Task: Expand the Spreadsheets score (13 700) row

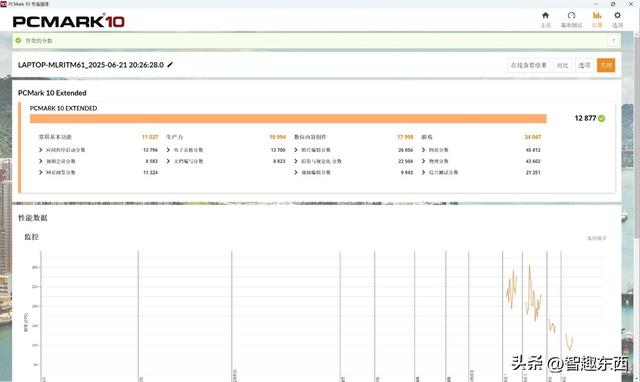Action: coord(226,150)
